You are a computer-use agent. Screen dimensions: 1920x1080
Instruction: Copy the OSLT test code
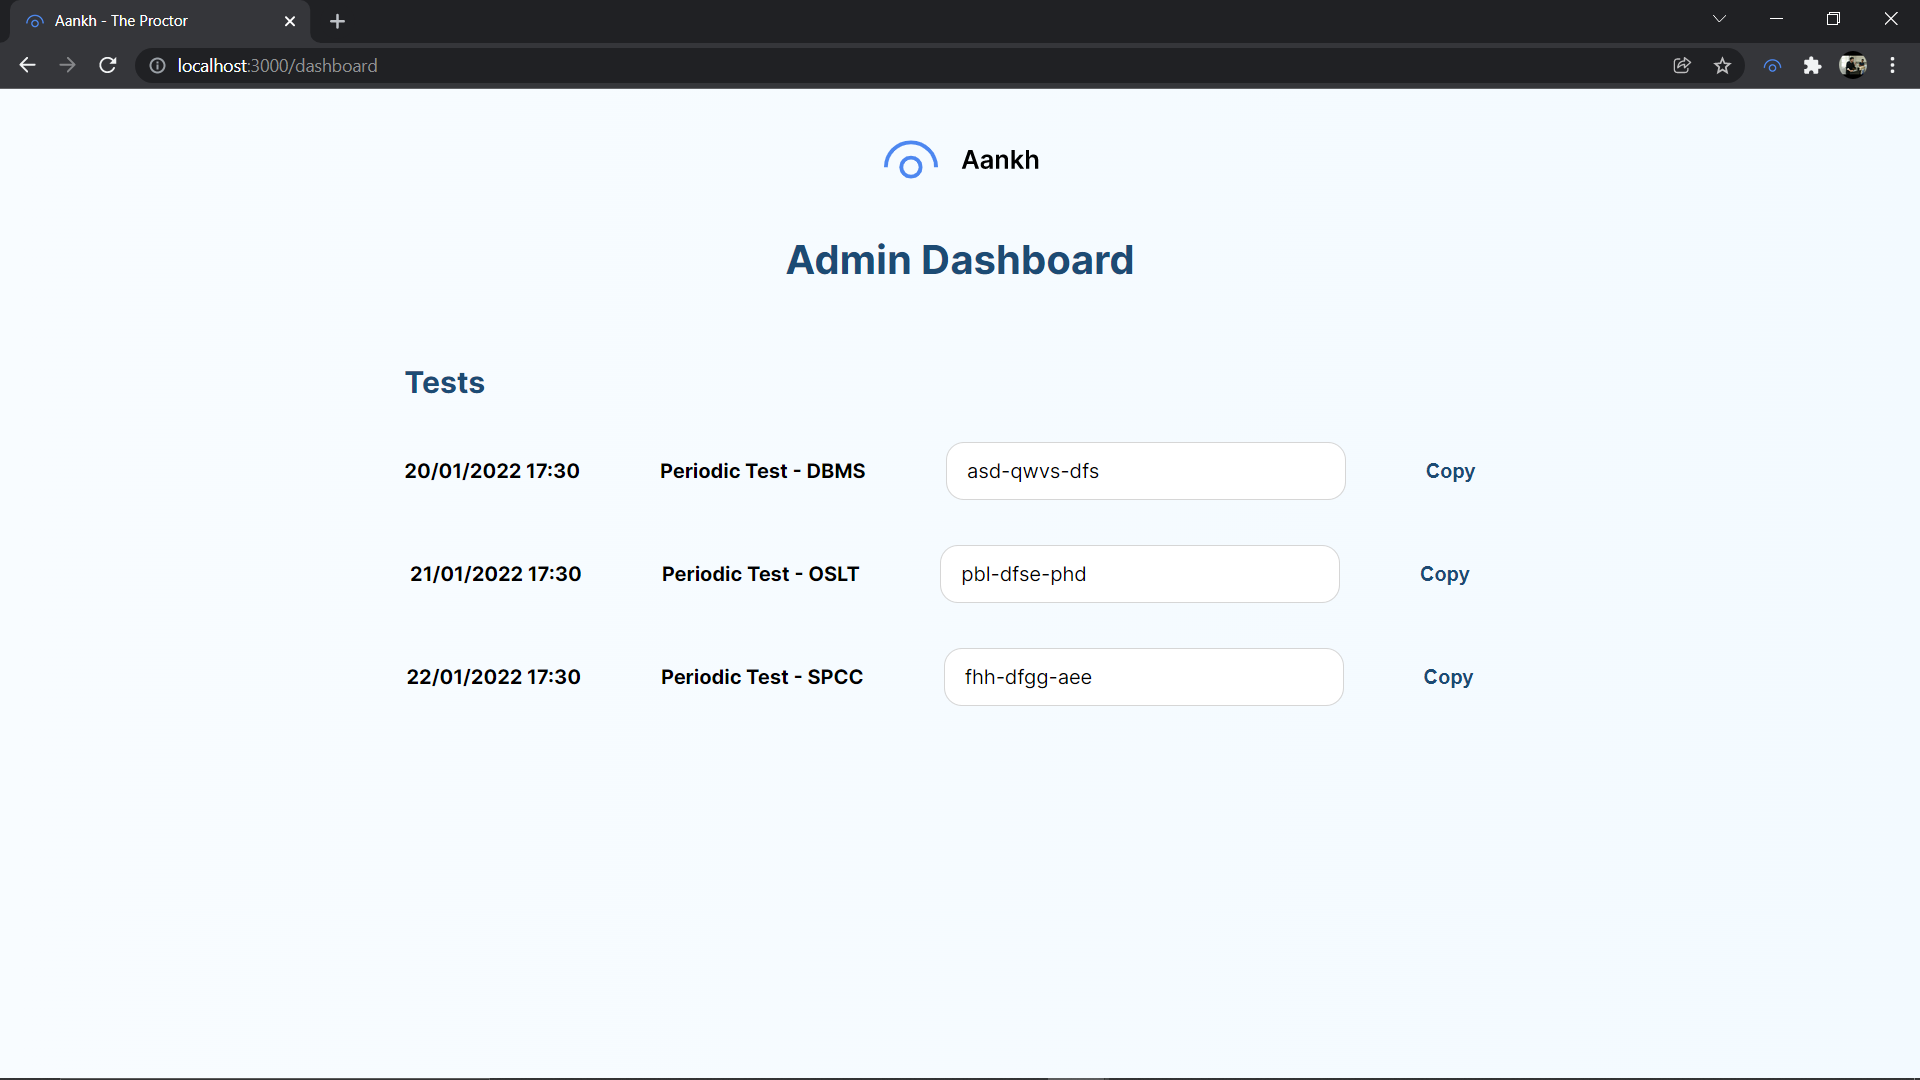tap(1444, 574)
